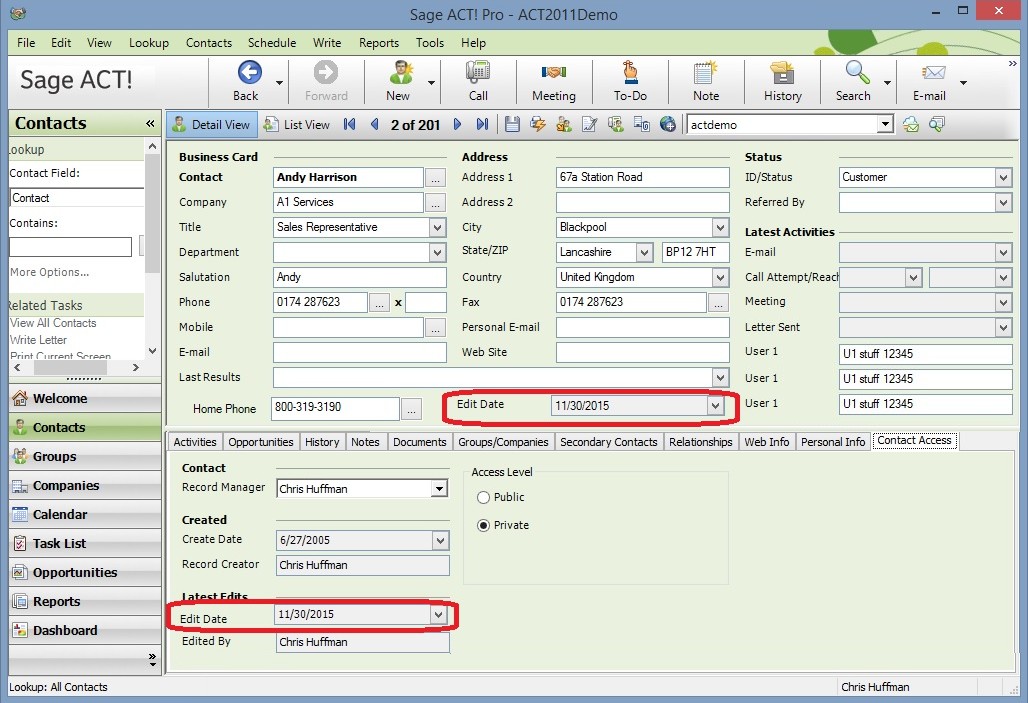
Task: Click the Contains search field
Action: tap(71, 247)
